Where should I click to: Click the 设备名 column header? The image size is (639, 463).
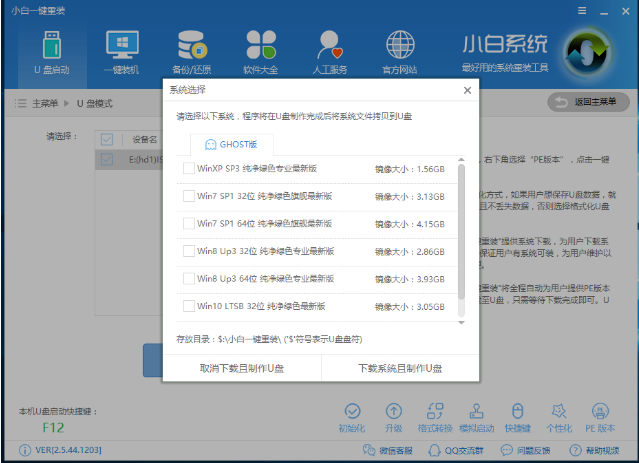click(x=145, y=140)
